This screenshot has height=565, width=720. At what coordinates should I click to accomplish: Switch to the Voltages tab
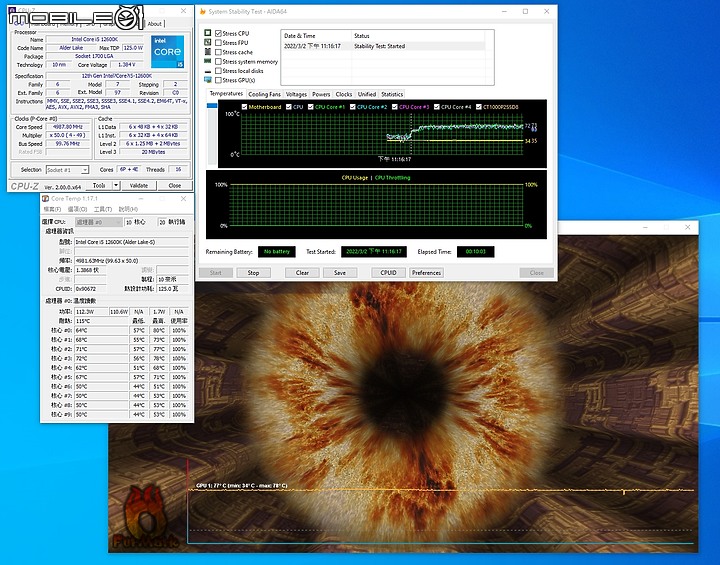296,94
